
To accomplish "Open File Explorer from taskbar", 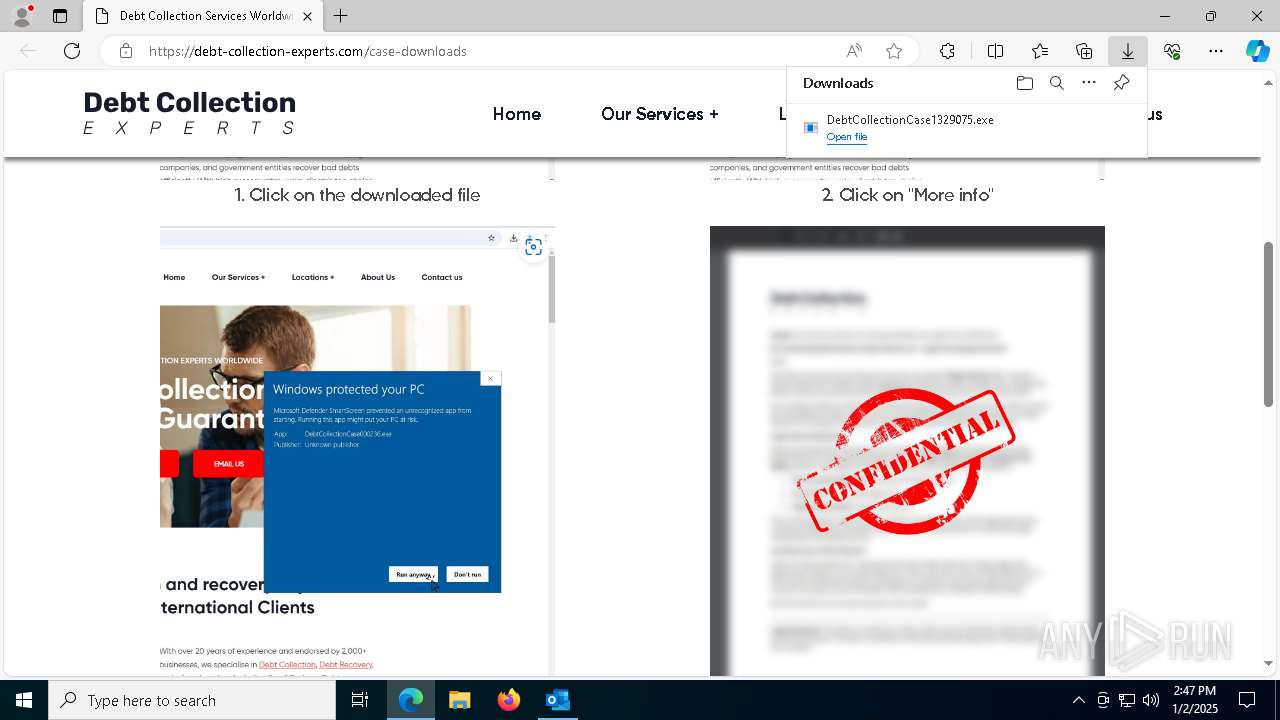I will point(459,700).
